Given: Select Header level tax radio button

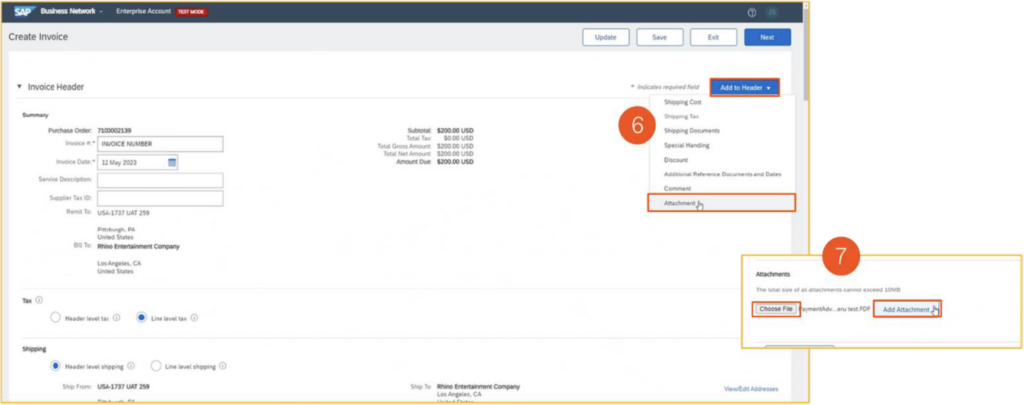Looking at the screenshot, I should (56, 317).
